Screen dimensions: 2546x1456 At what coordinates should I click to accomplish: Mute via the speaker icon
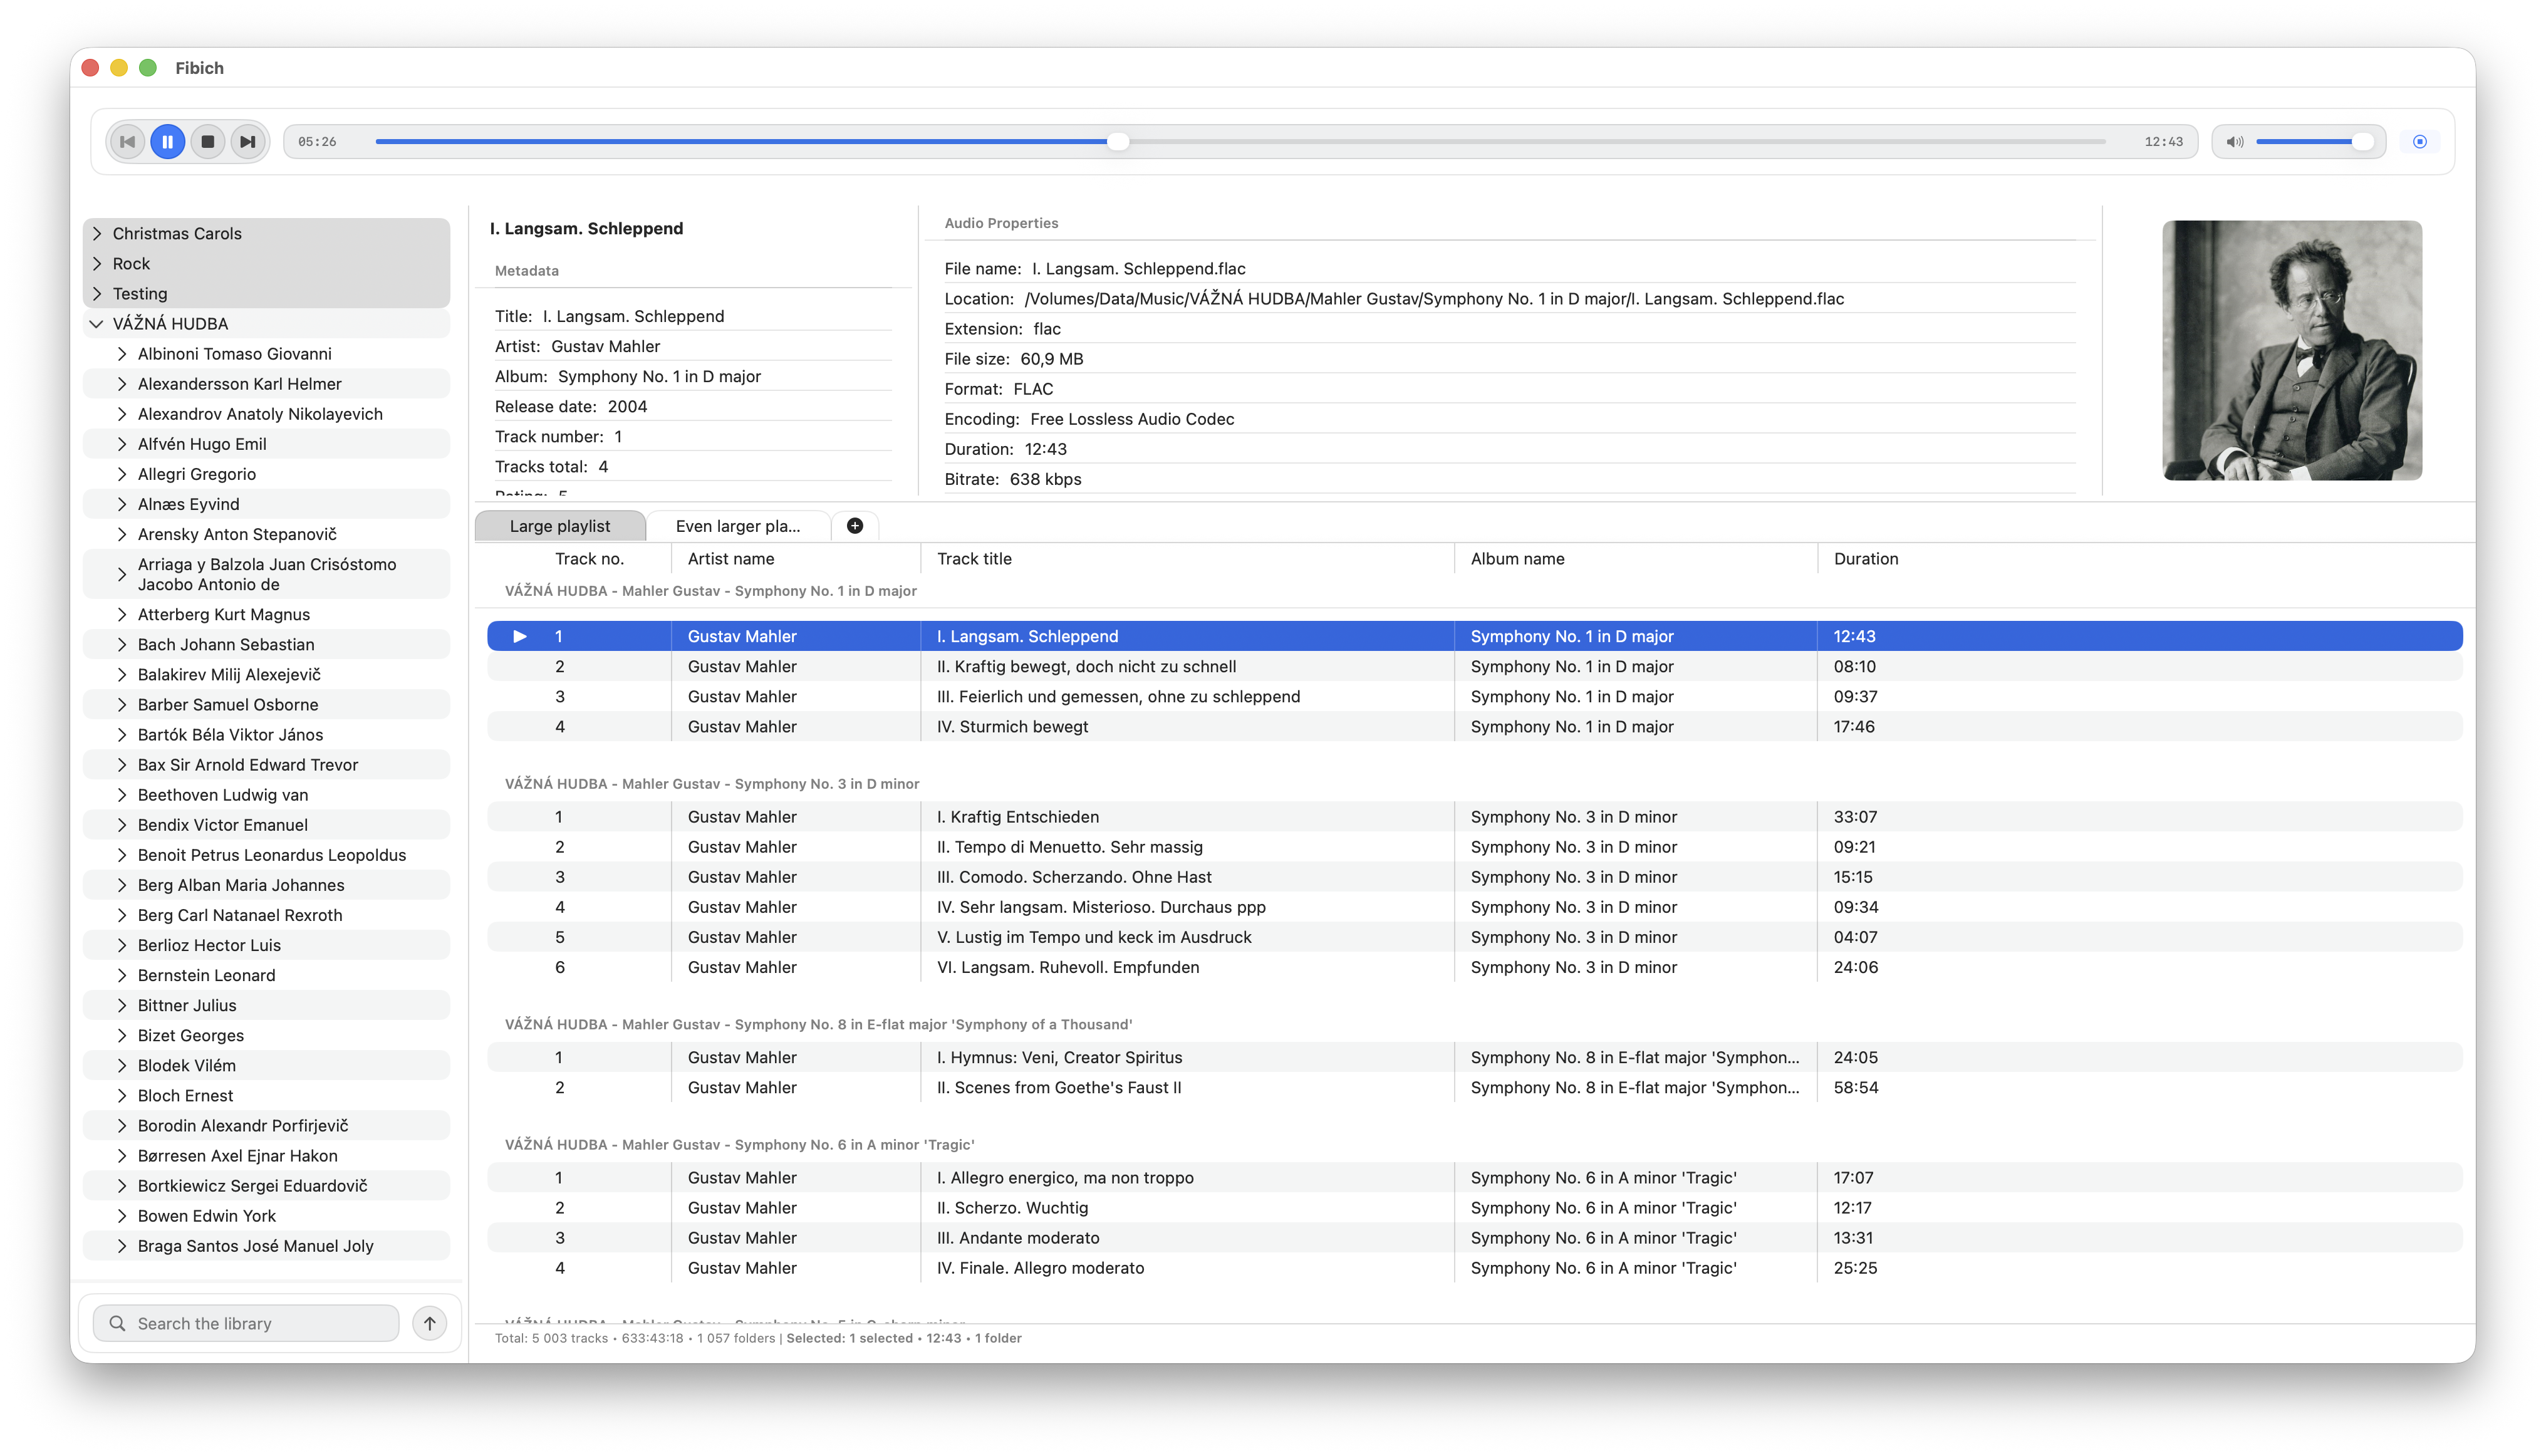coord(2235,142)
